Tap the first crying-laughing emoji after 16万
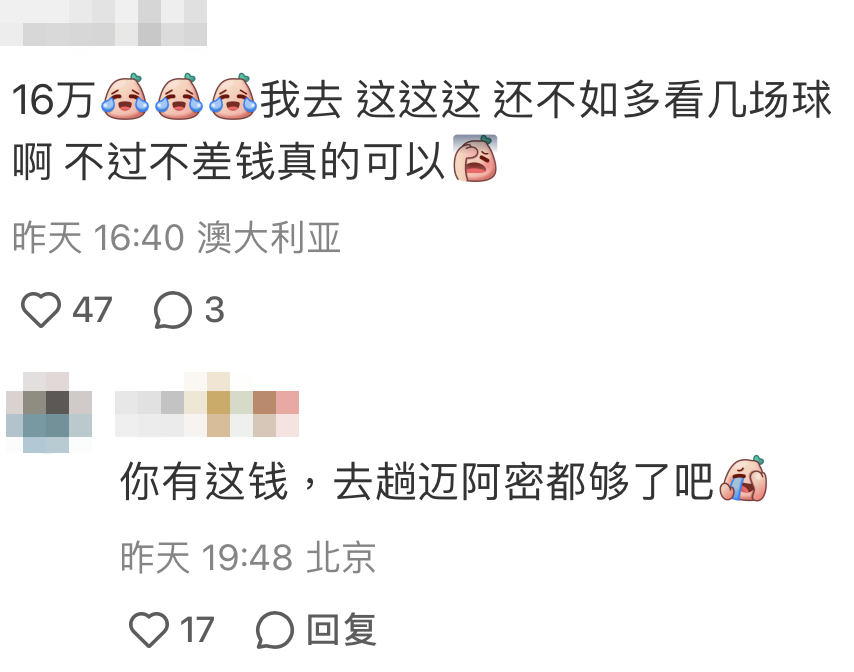This screenshot has width=854, height=672. point(125,97)
